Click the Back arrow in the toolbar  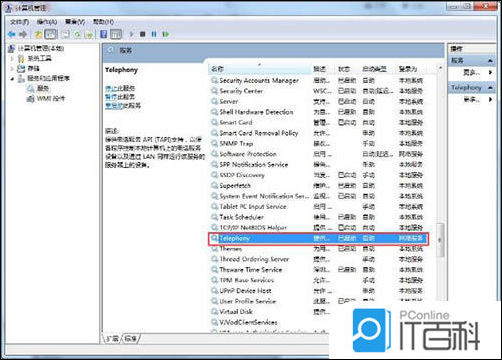pos(12,34)
